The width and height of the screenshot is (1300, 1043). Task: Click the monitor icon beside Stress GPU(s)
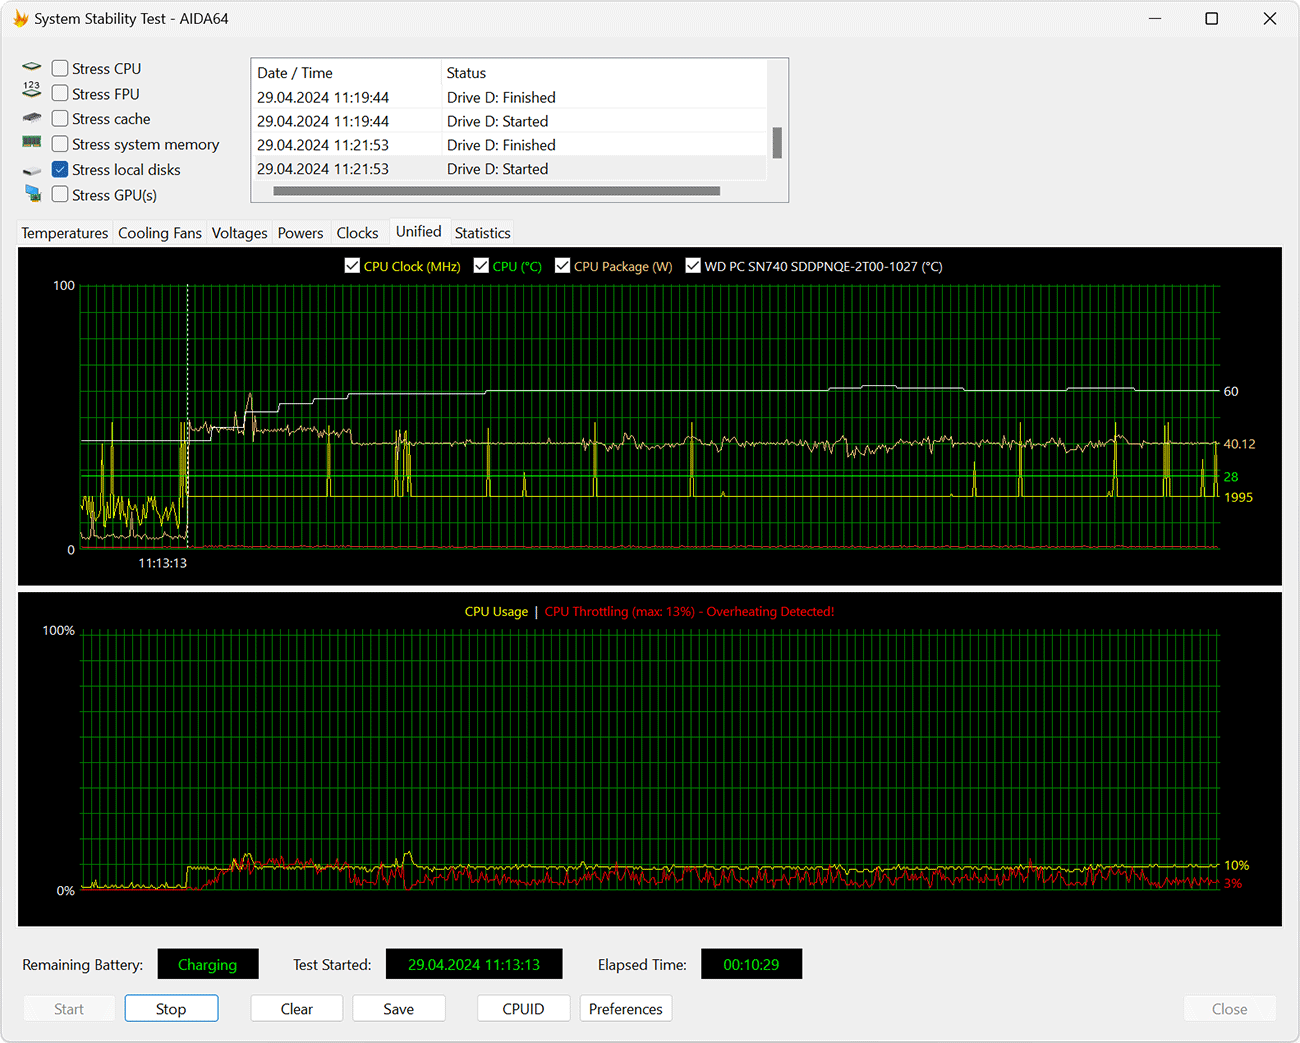pyautogui.click(x=33, y=194)
